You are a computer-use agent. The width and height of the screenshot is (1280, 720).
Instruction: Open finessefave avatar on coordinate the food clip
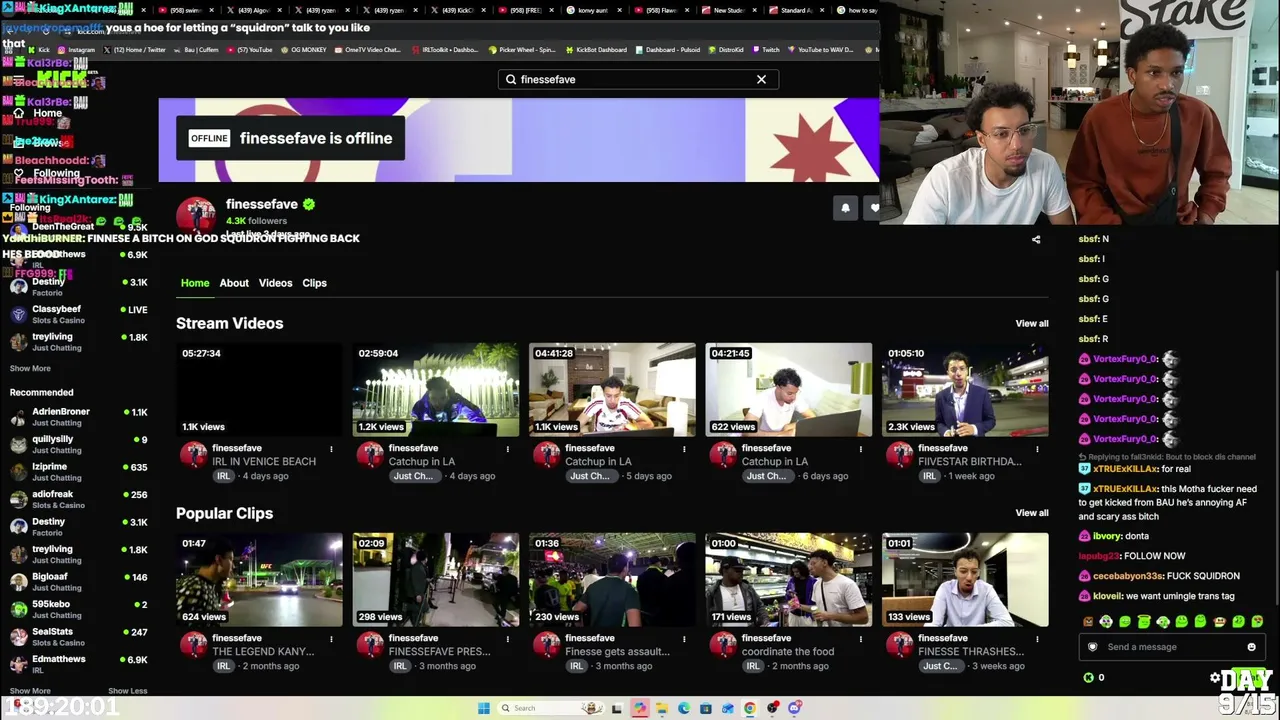(723, 646)
